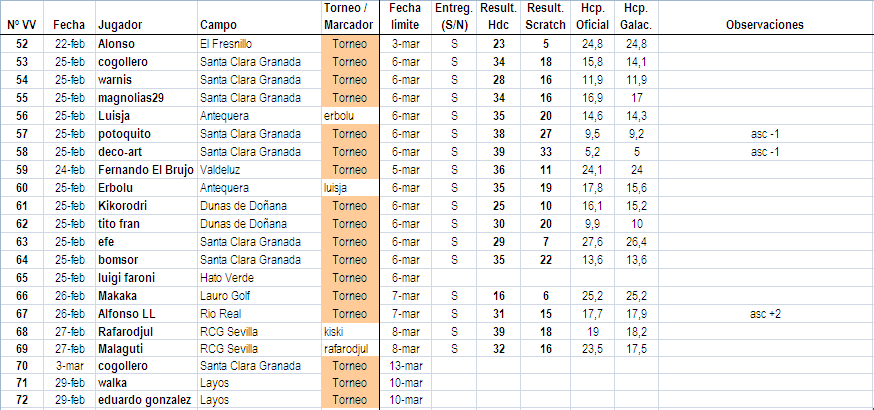Viewport: 874px width, 410px height.
Task: Select the Jugador column header
Action: (x=120, y=25)
